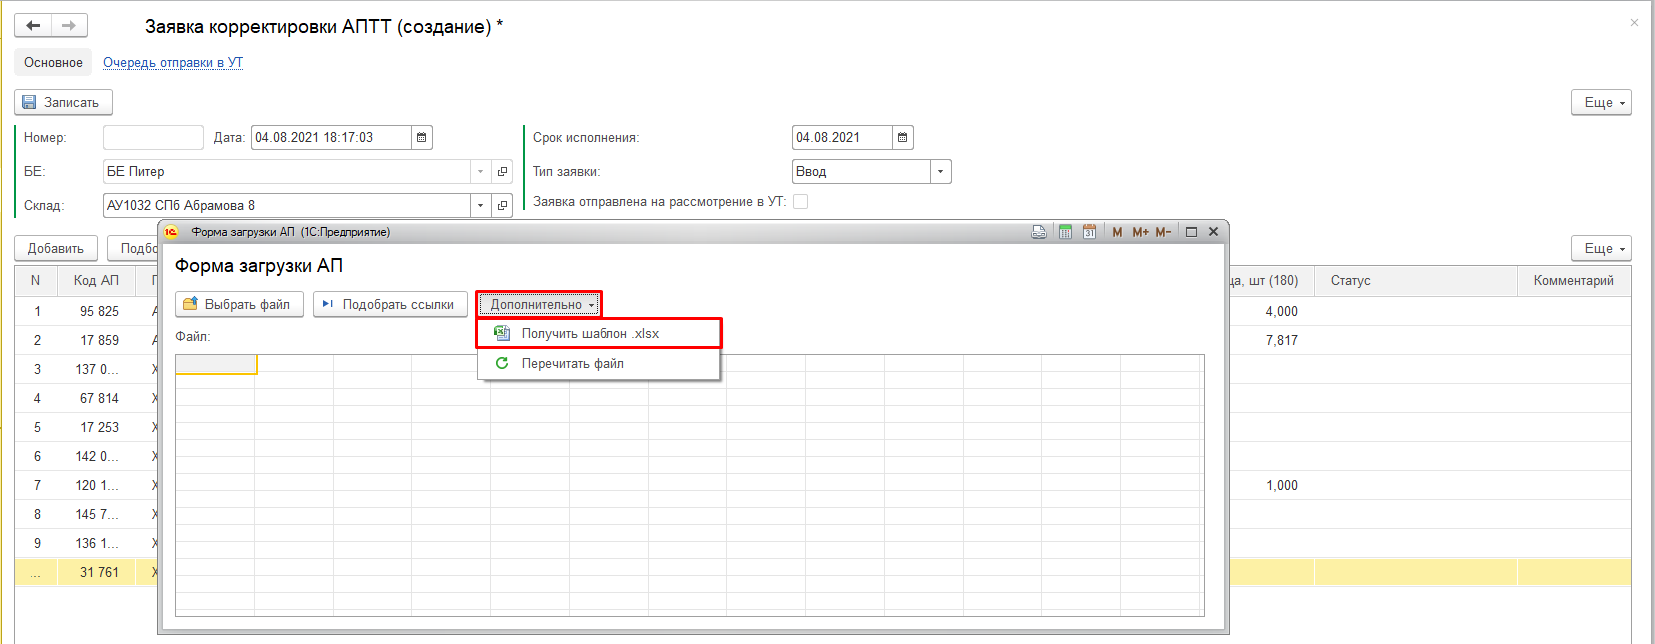Expand the Склад dropdown list
Viewport: 1655px width, 644px height.
click(x=480, y=206)
